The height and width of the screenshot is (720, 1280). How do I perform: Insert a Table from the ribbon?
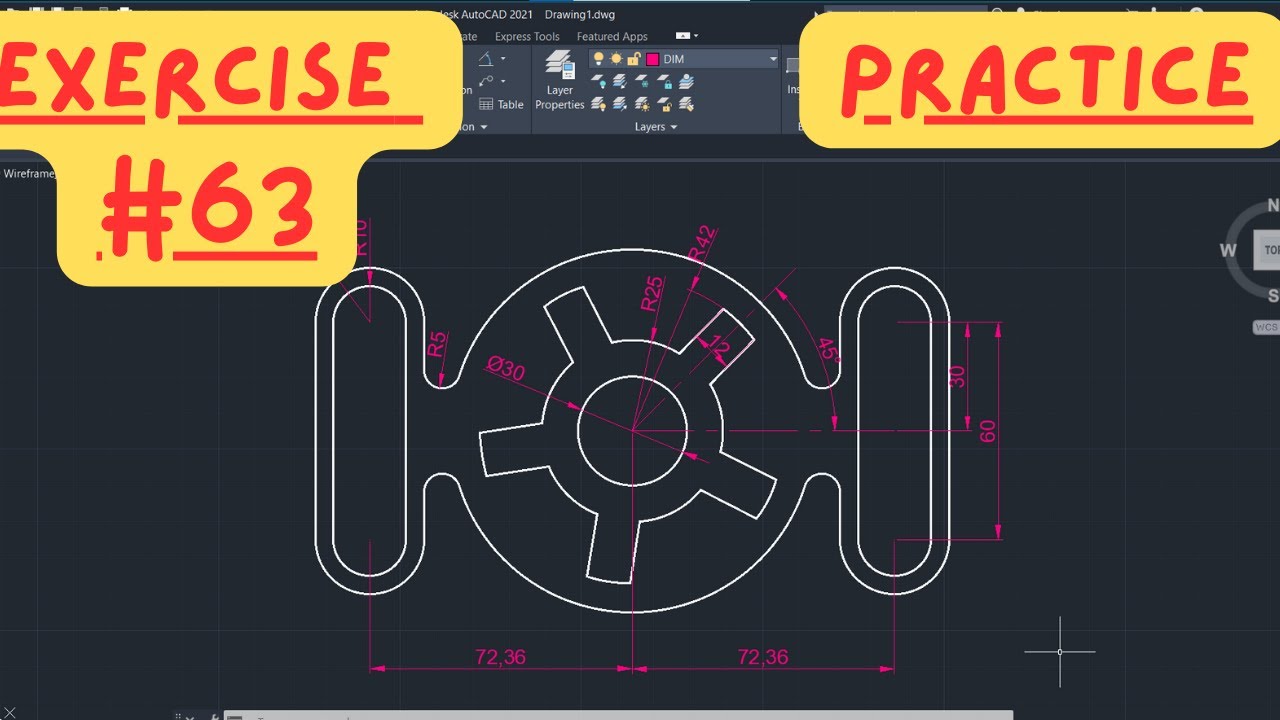(500, 104)
